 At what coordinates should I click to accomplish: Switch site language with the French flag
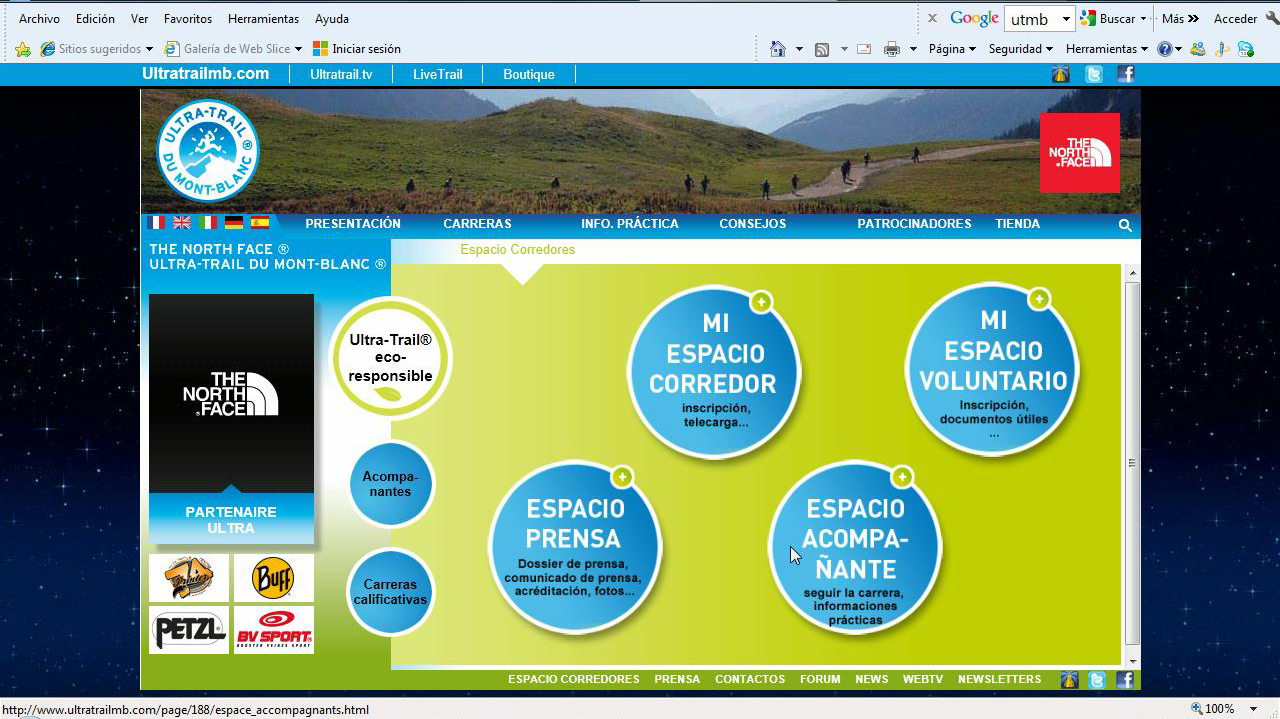click(156, 223)
